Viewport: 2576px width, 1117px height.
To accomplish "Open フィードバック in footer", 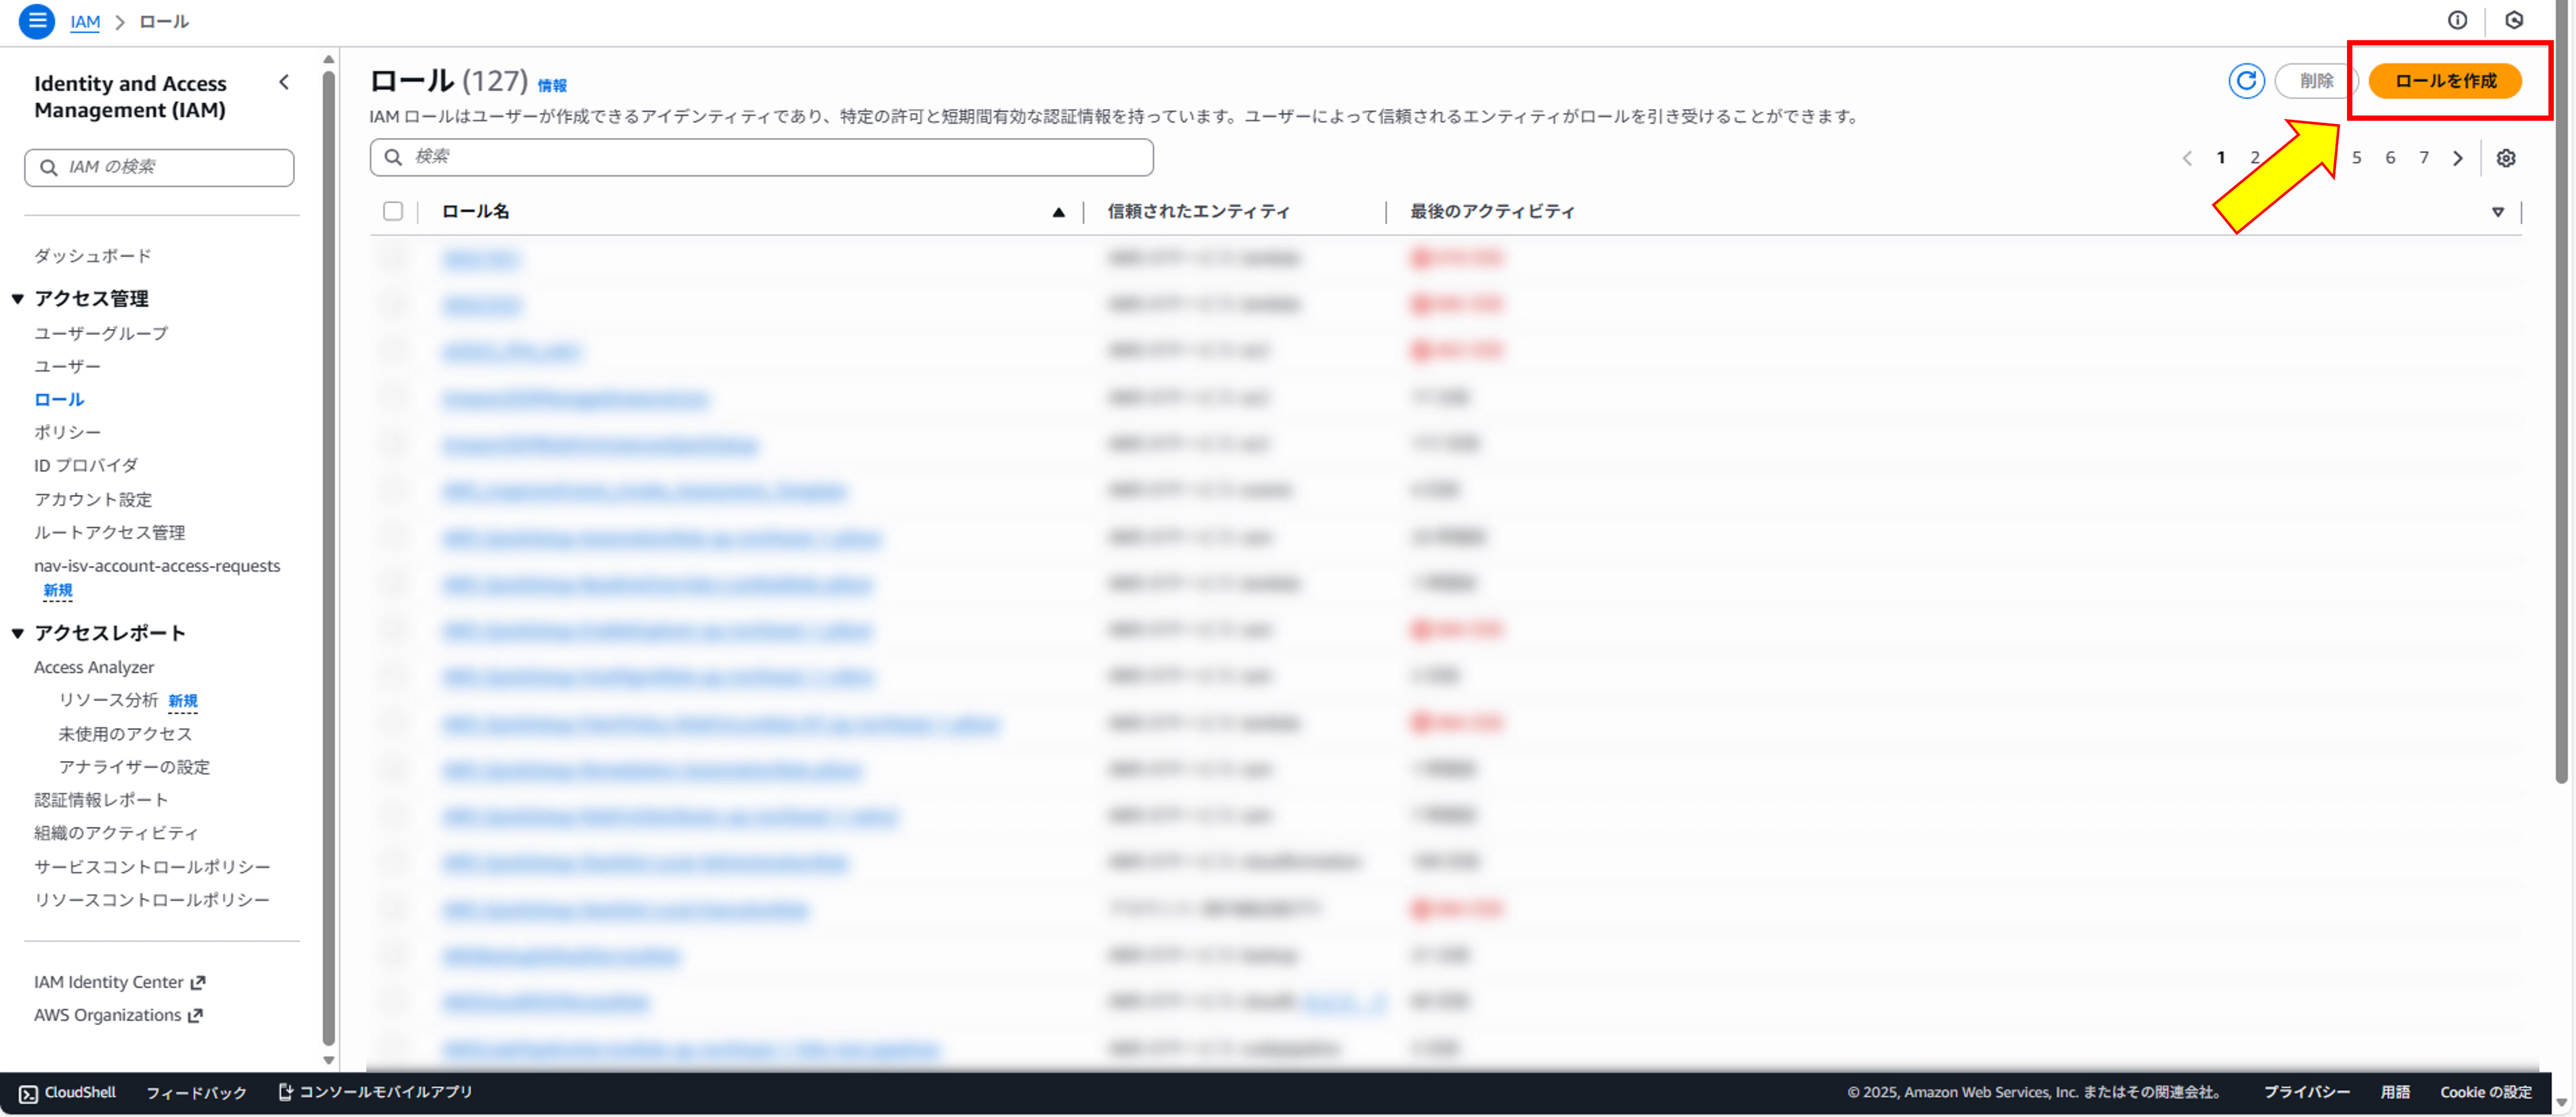I will (196, 1093).
